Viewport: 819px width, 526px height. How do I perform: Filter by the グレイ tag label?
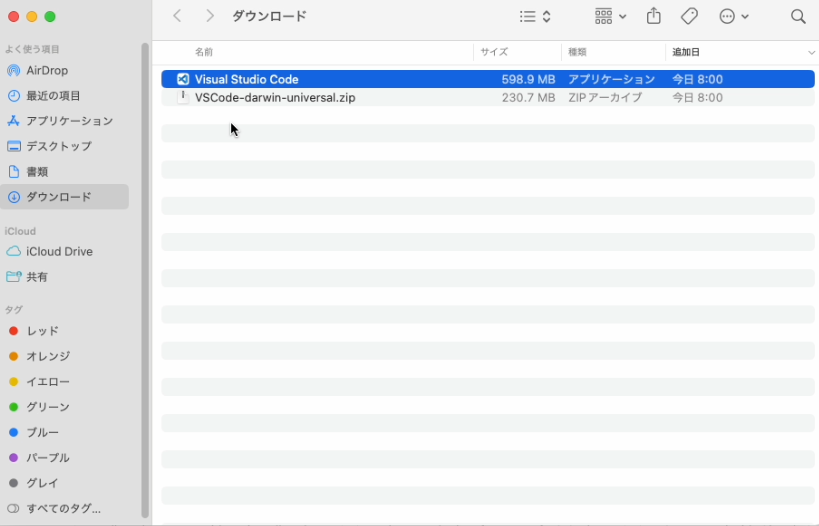pyautogui.click(x=42, y=483)
